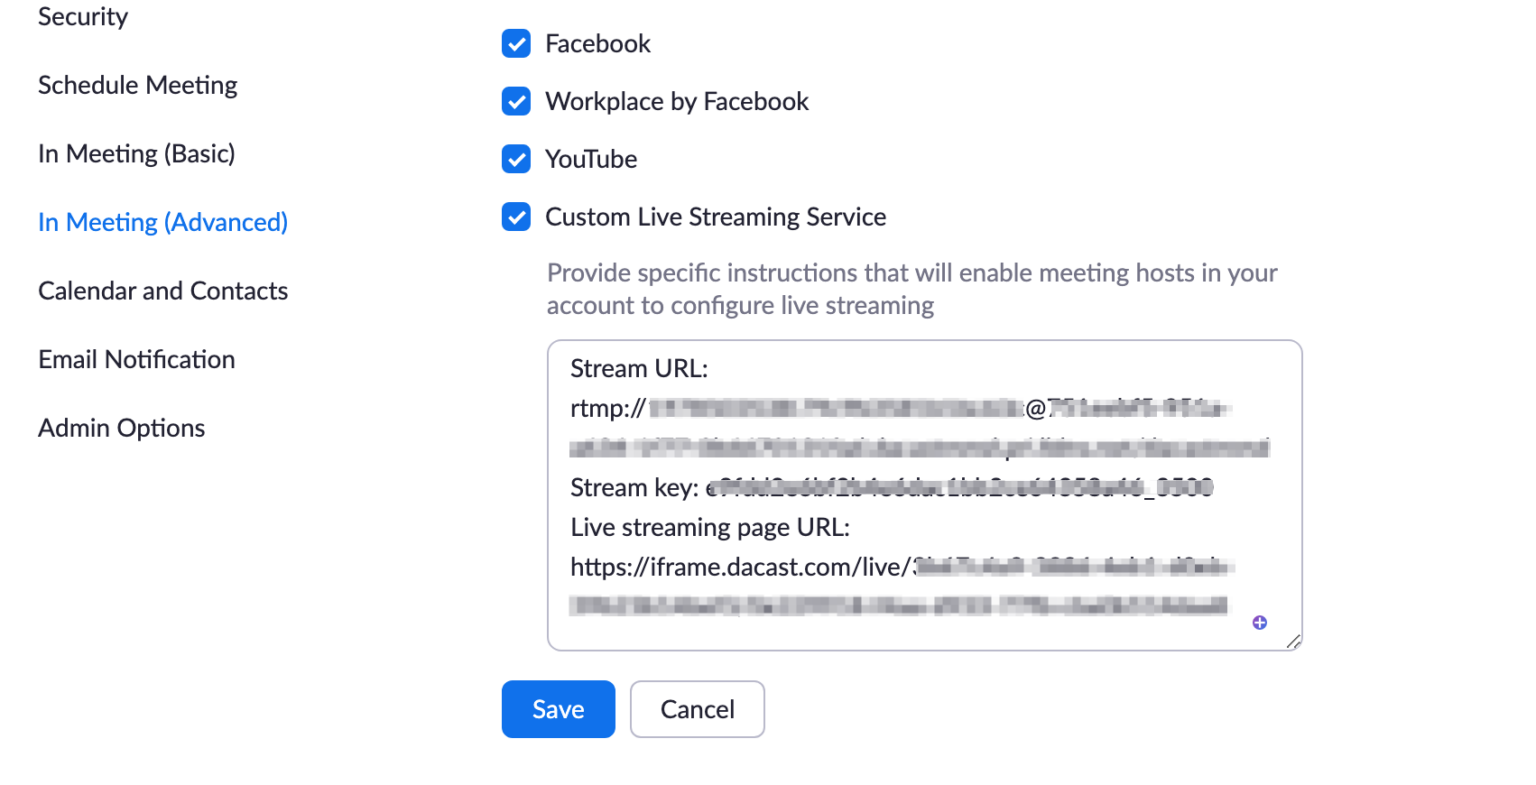Click the plus icon inside the instructions box

(x=1259, y=622)
